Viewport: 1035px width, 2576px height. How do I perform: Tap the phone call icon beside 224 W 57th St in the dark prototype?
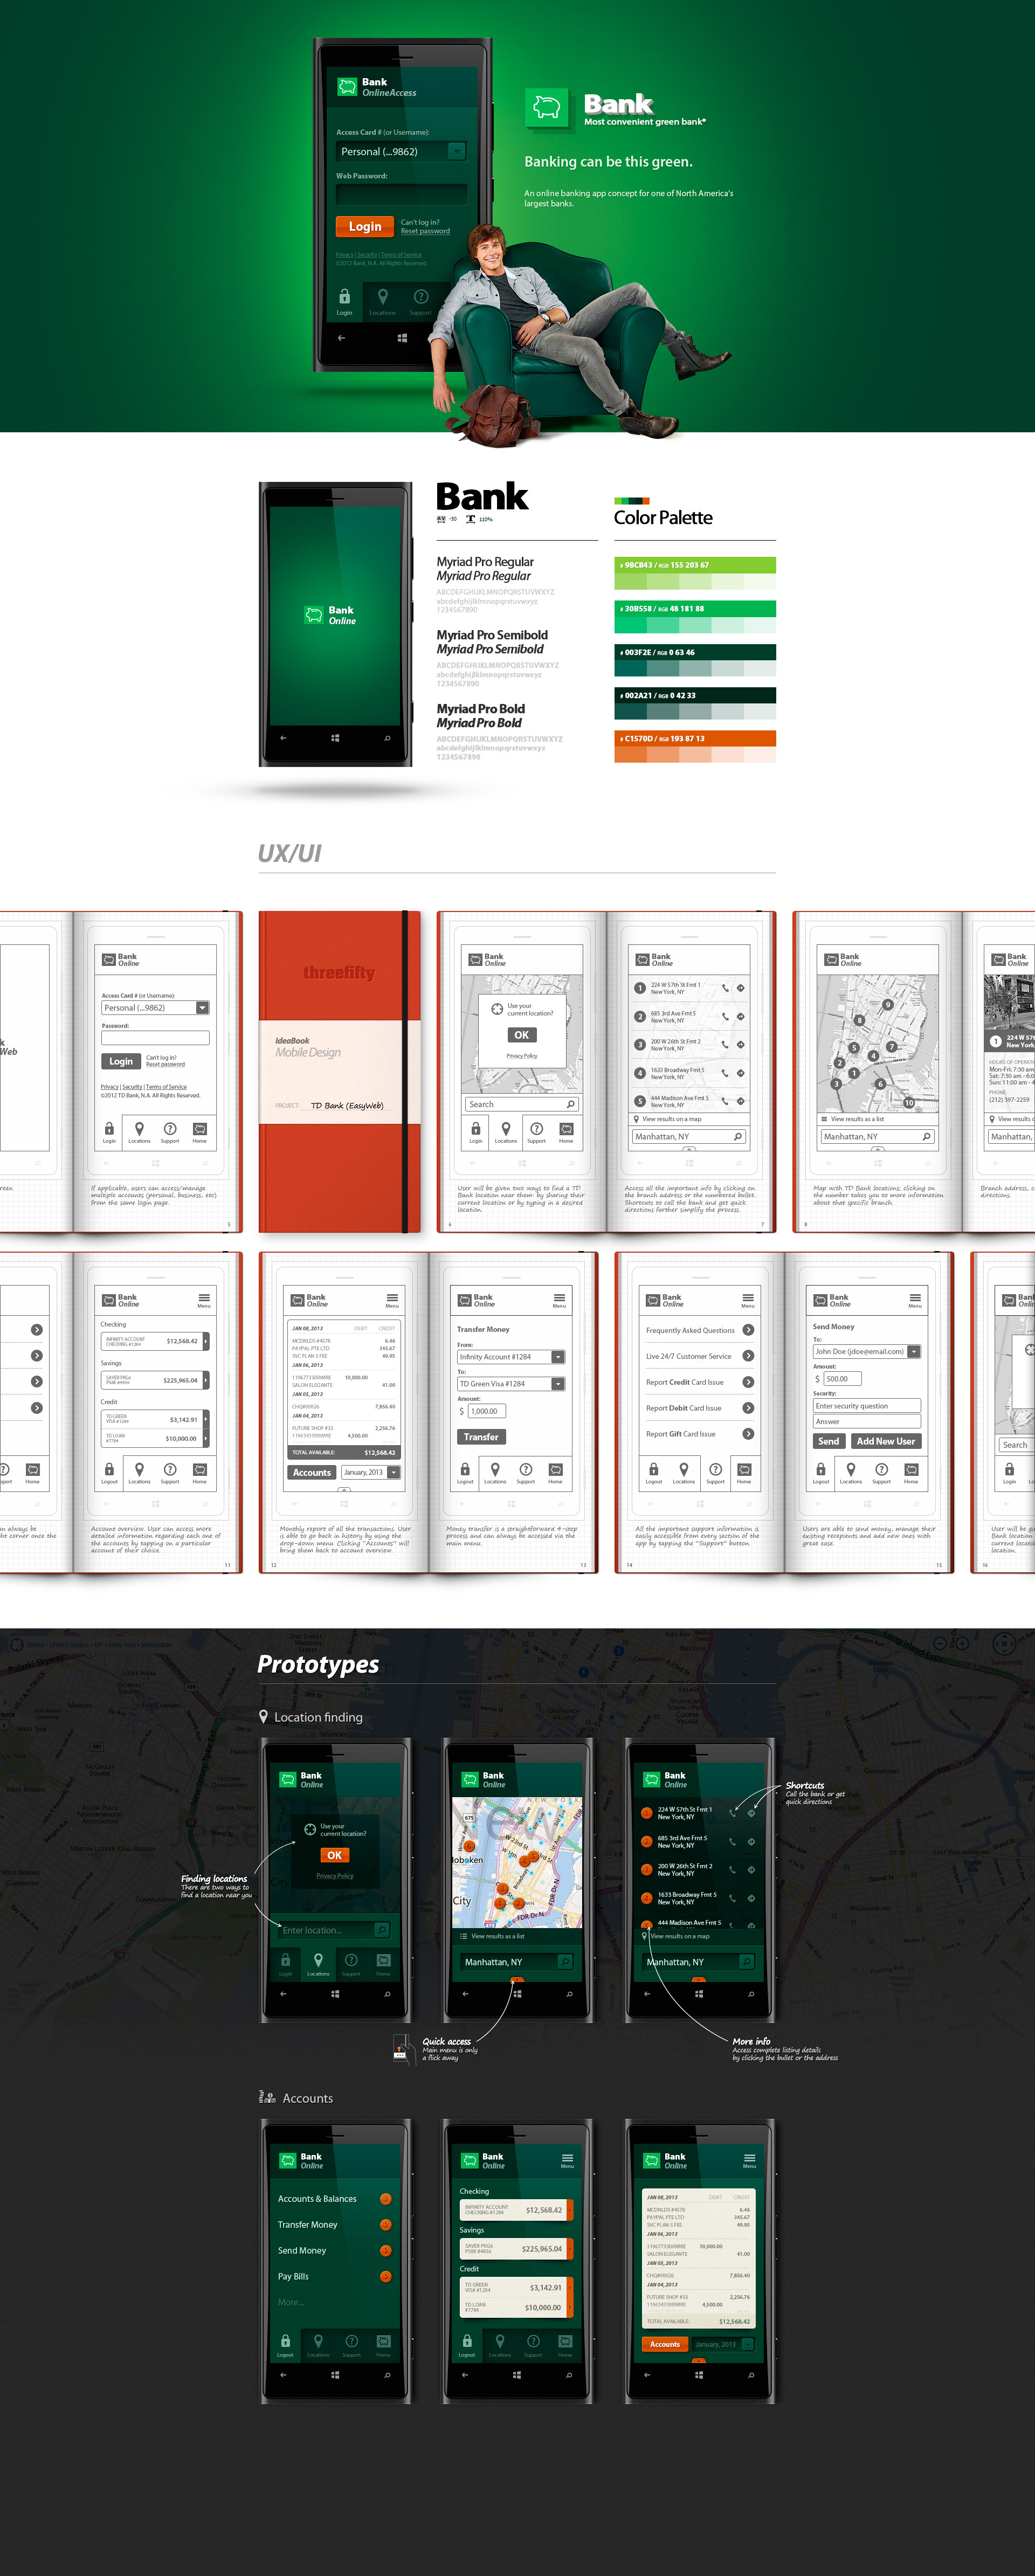pos(733,1813)
